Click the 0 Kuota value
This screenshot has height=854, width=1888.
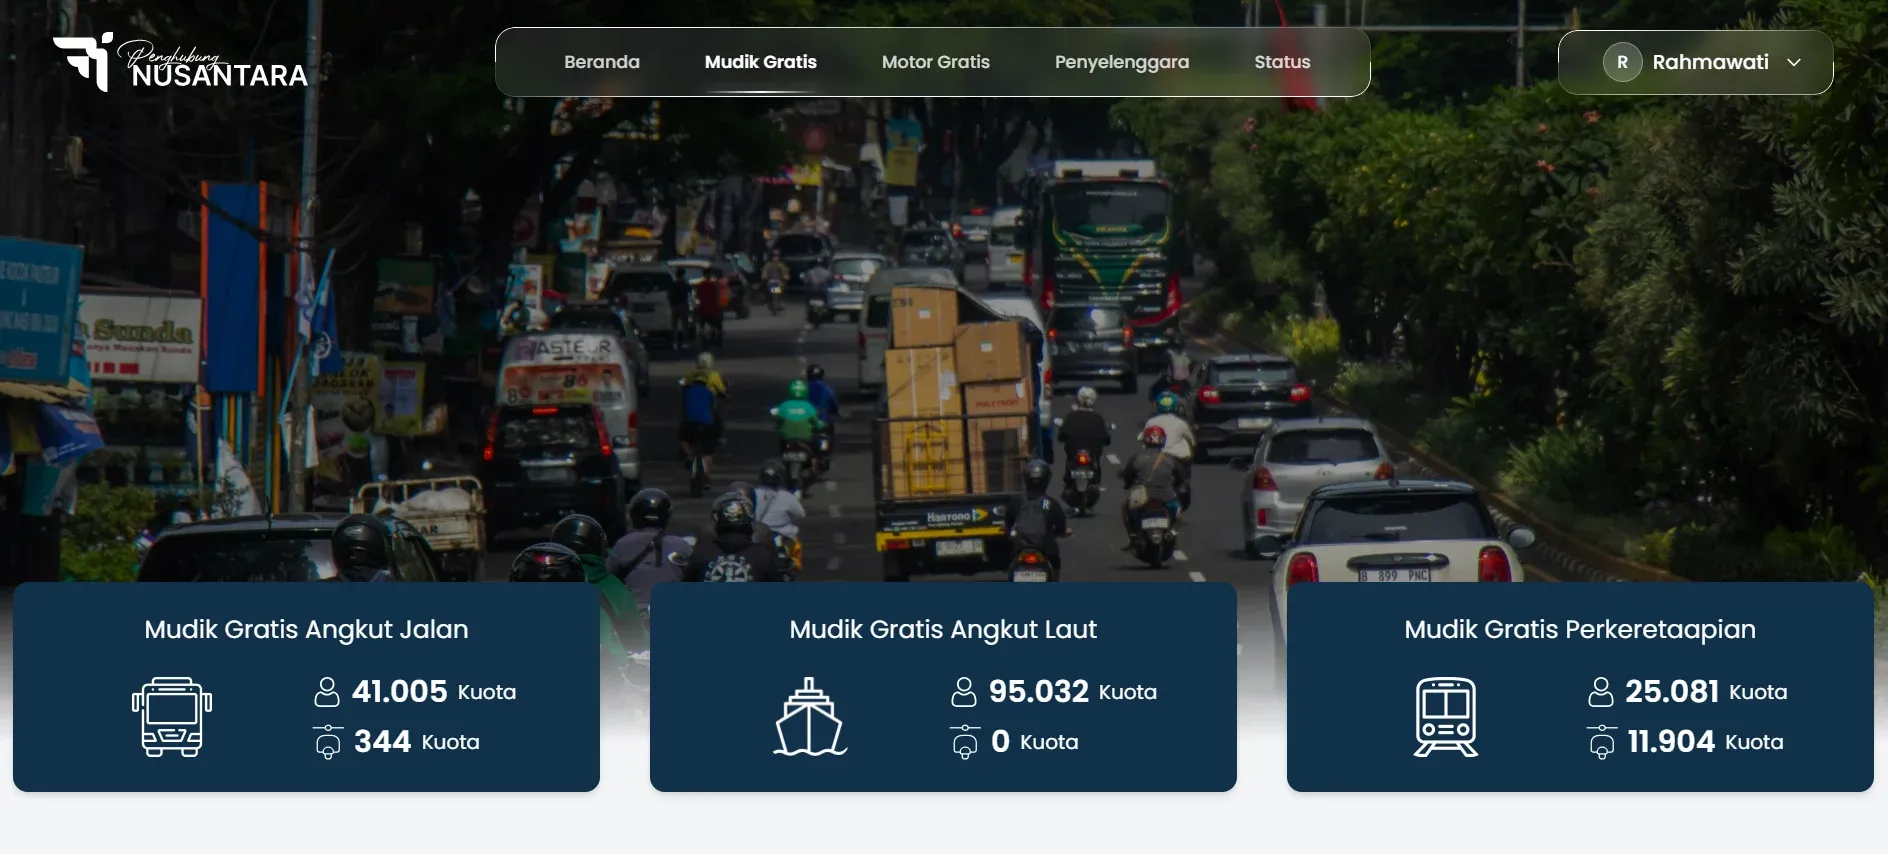click(1035, 742)
